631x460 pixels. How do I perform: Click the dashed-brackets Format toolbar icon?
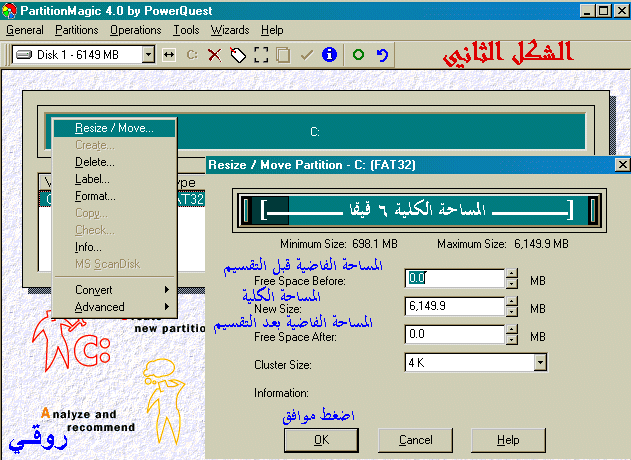(261, 55)
